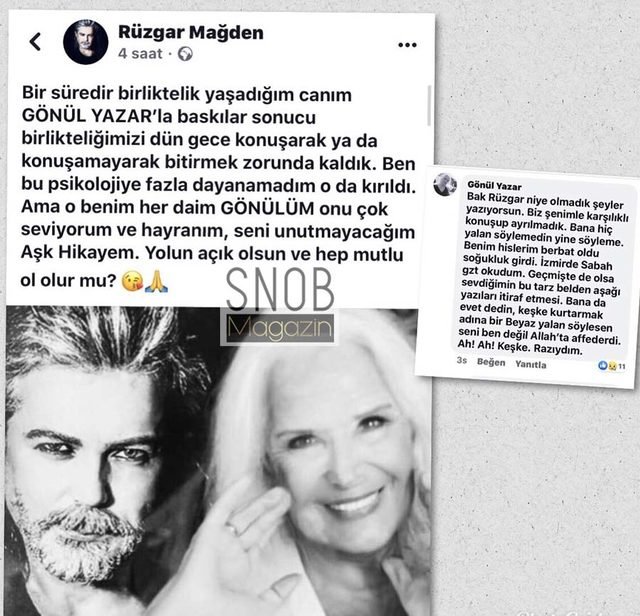Click the globe public-visibility icon
640x616 pixels.
185,54
